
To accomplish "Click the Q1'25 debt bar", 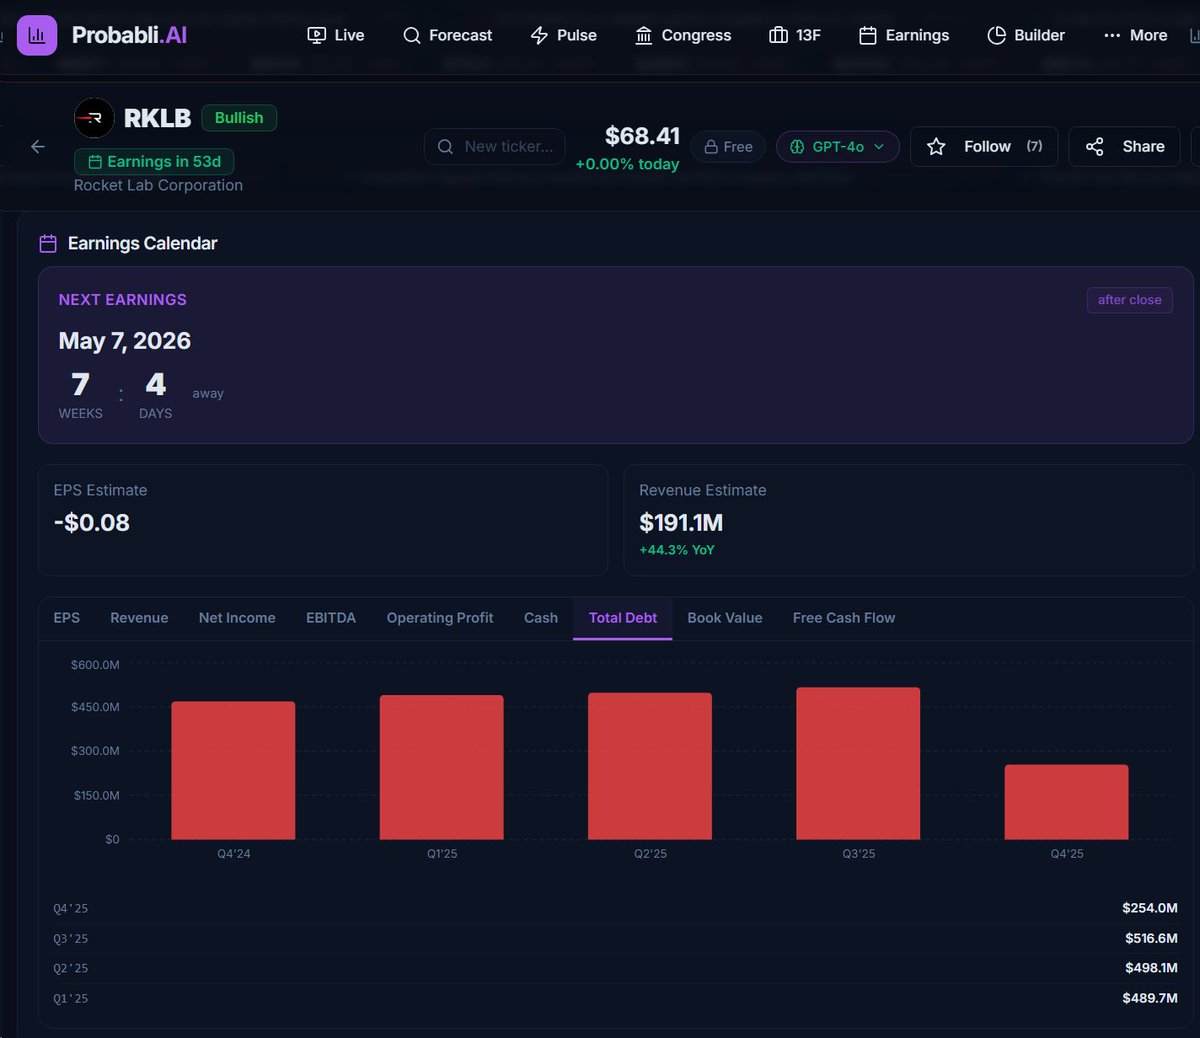I will point(442,767).
